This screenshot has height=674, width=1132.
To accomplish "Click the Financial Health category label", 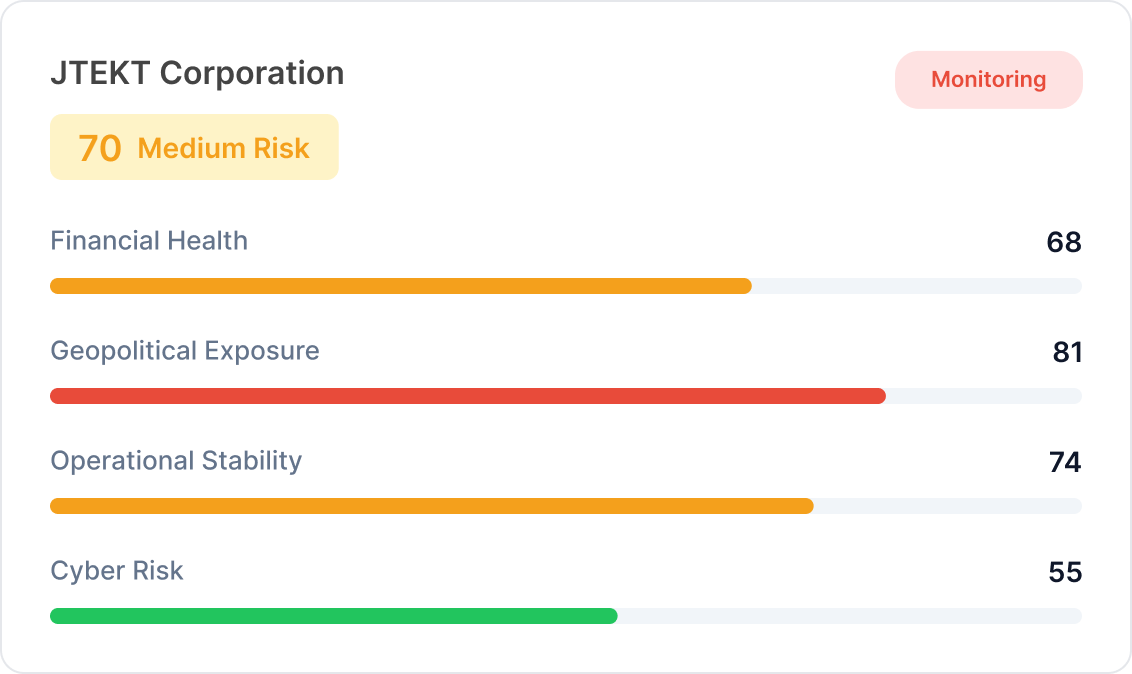I will click(148, 241).
